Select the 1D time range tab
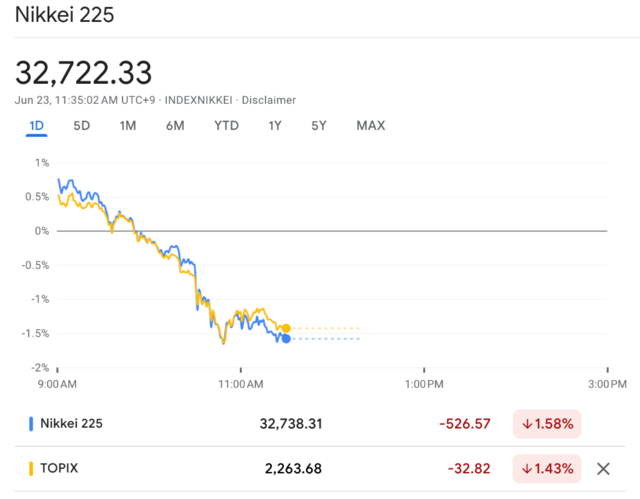The width and height of the screenshot is (640, 499). point(36,126)
